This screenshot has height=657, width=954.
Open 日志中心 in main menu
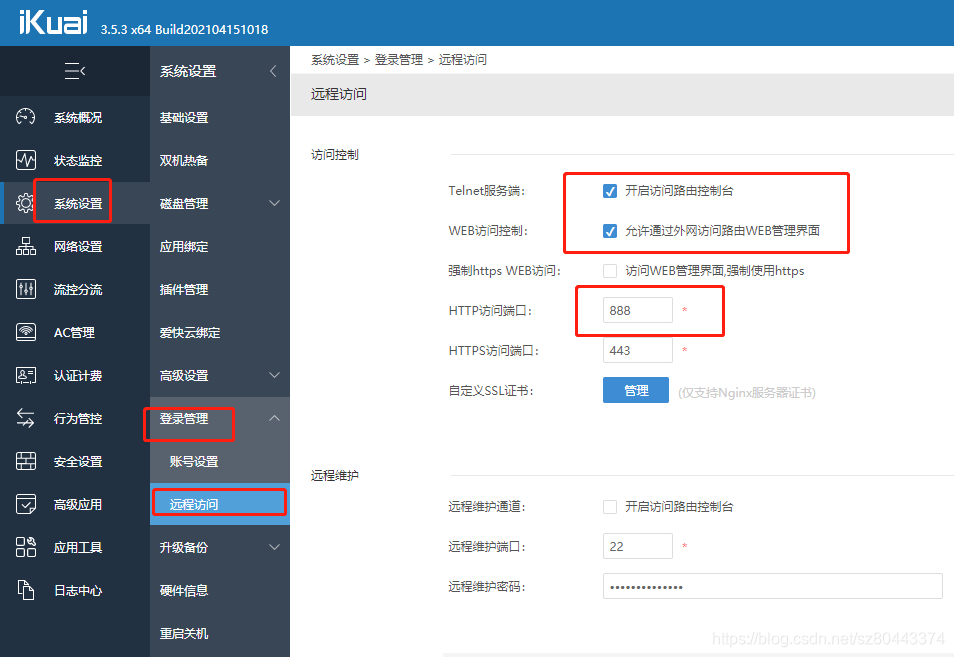tap(78, 591)
